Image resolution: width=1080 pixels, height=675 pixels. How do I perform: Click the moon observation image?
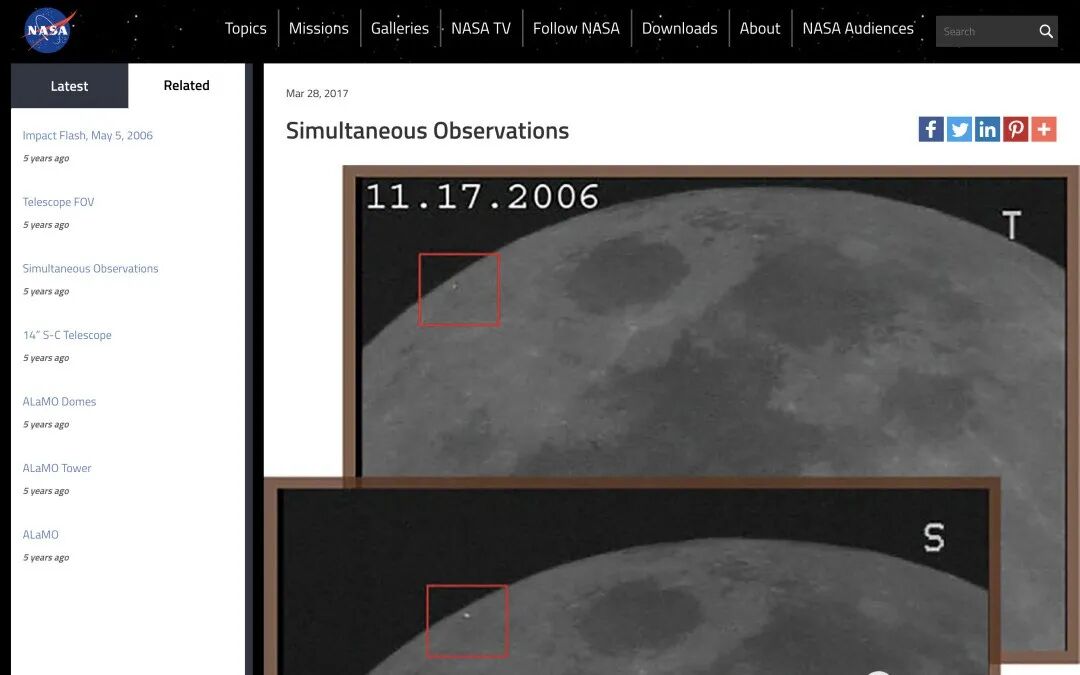(672, 420)
